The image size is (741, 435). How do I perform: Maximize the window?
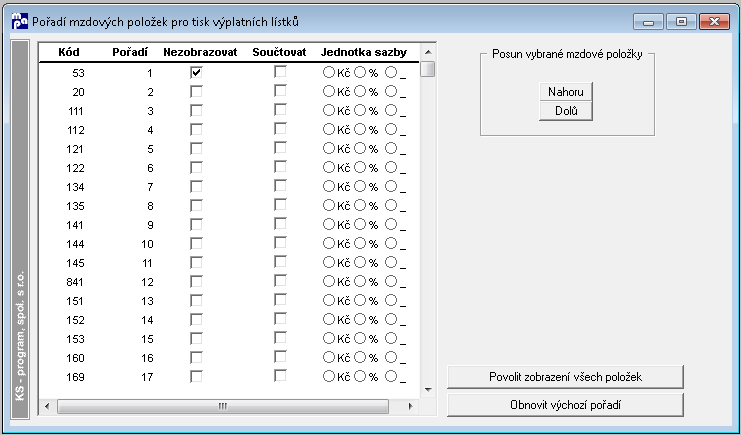pyautogui.click(x=681, y=22)
